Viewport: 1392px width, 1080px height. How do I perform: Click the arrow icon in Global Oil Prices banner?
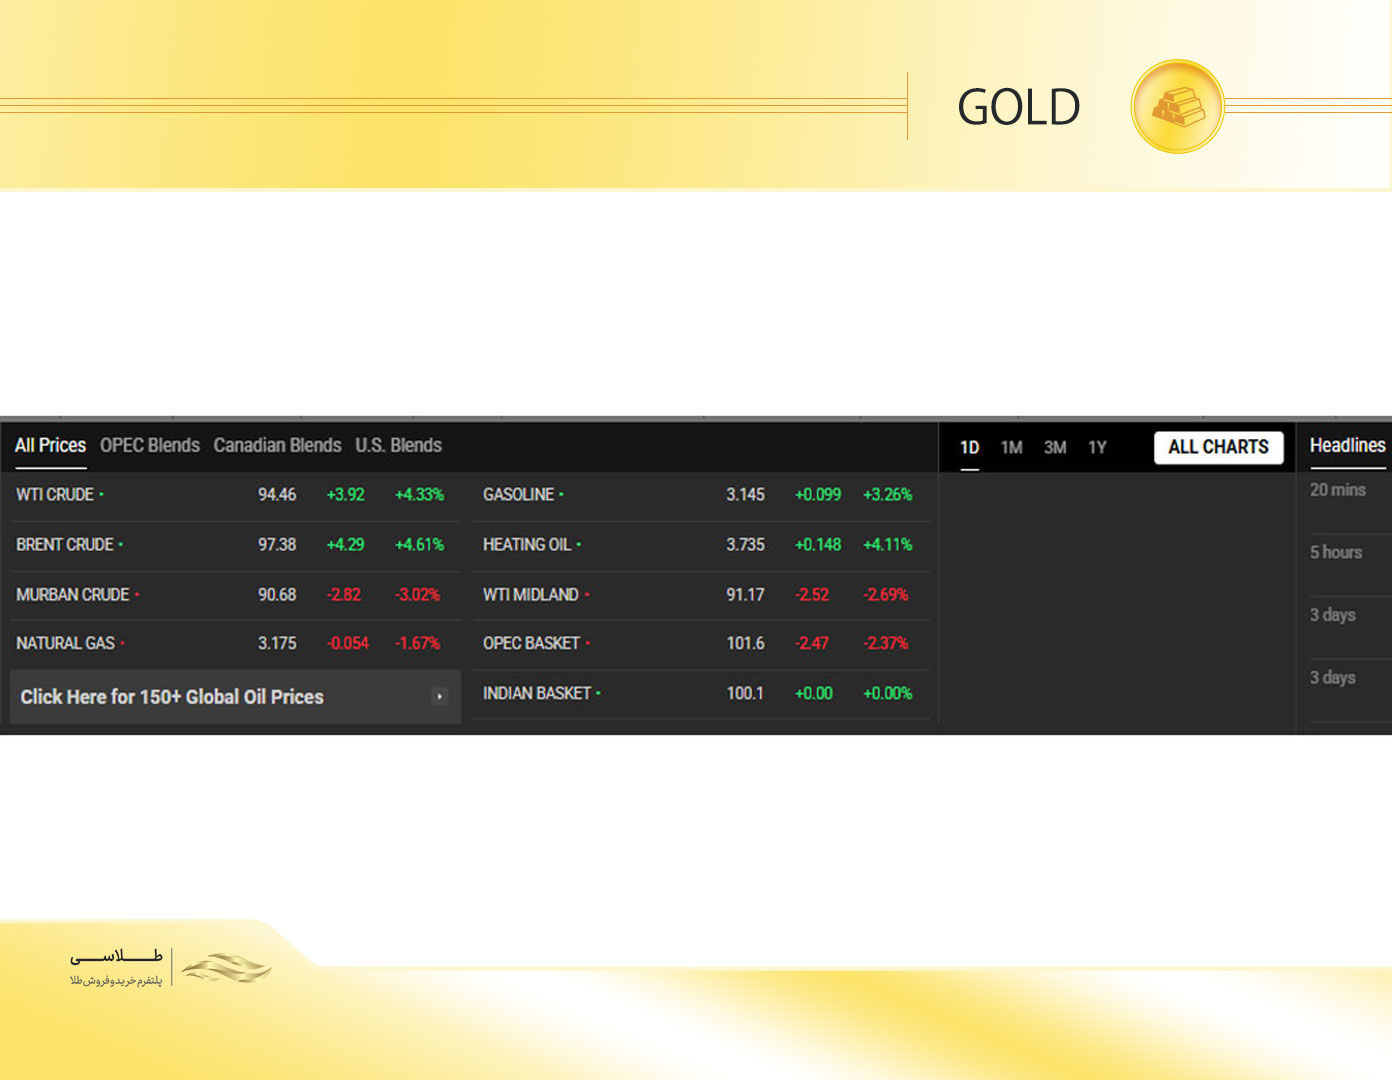point(439,696)
